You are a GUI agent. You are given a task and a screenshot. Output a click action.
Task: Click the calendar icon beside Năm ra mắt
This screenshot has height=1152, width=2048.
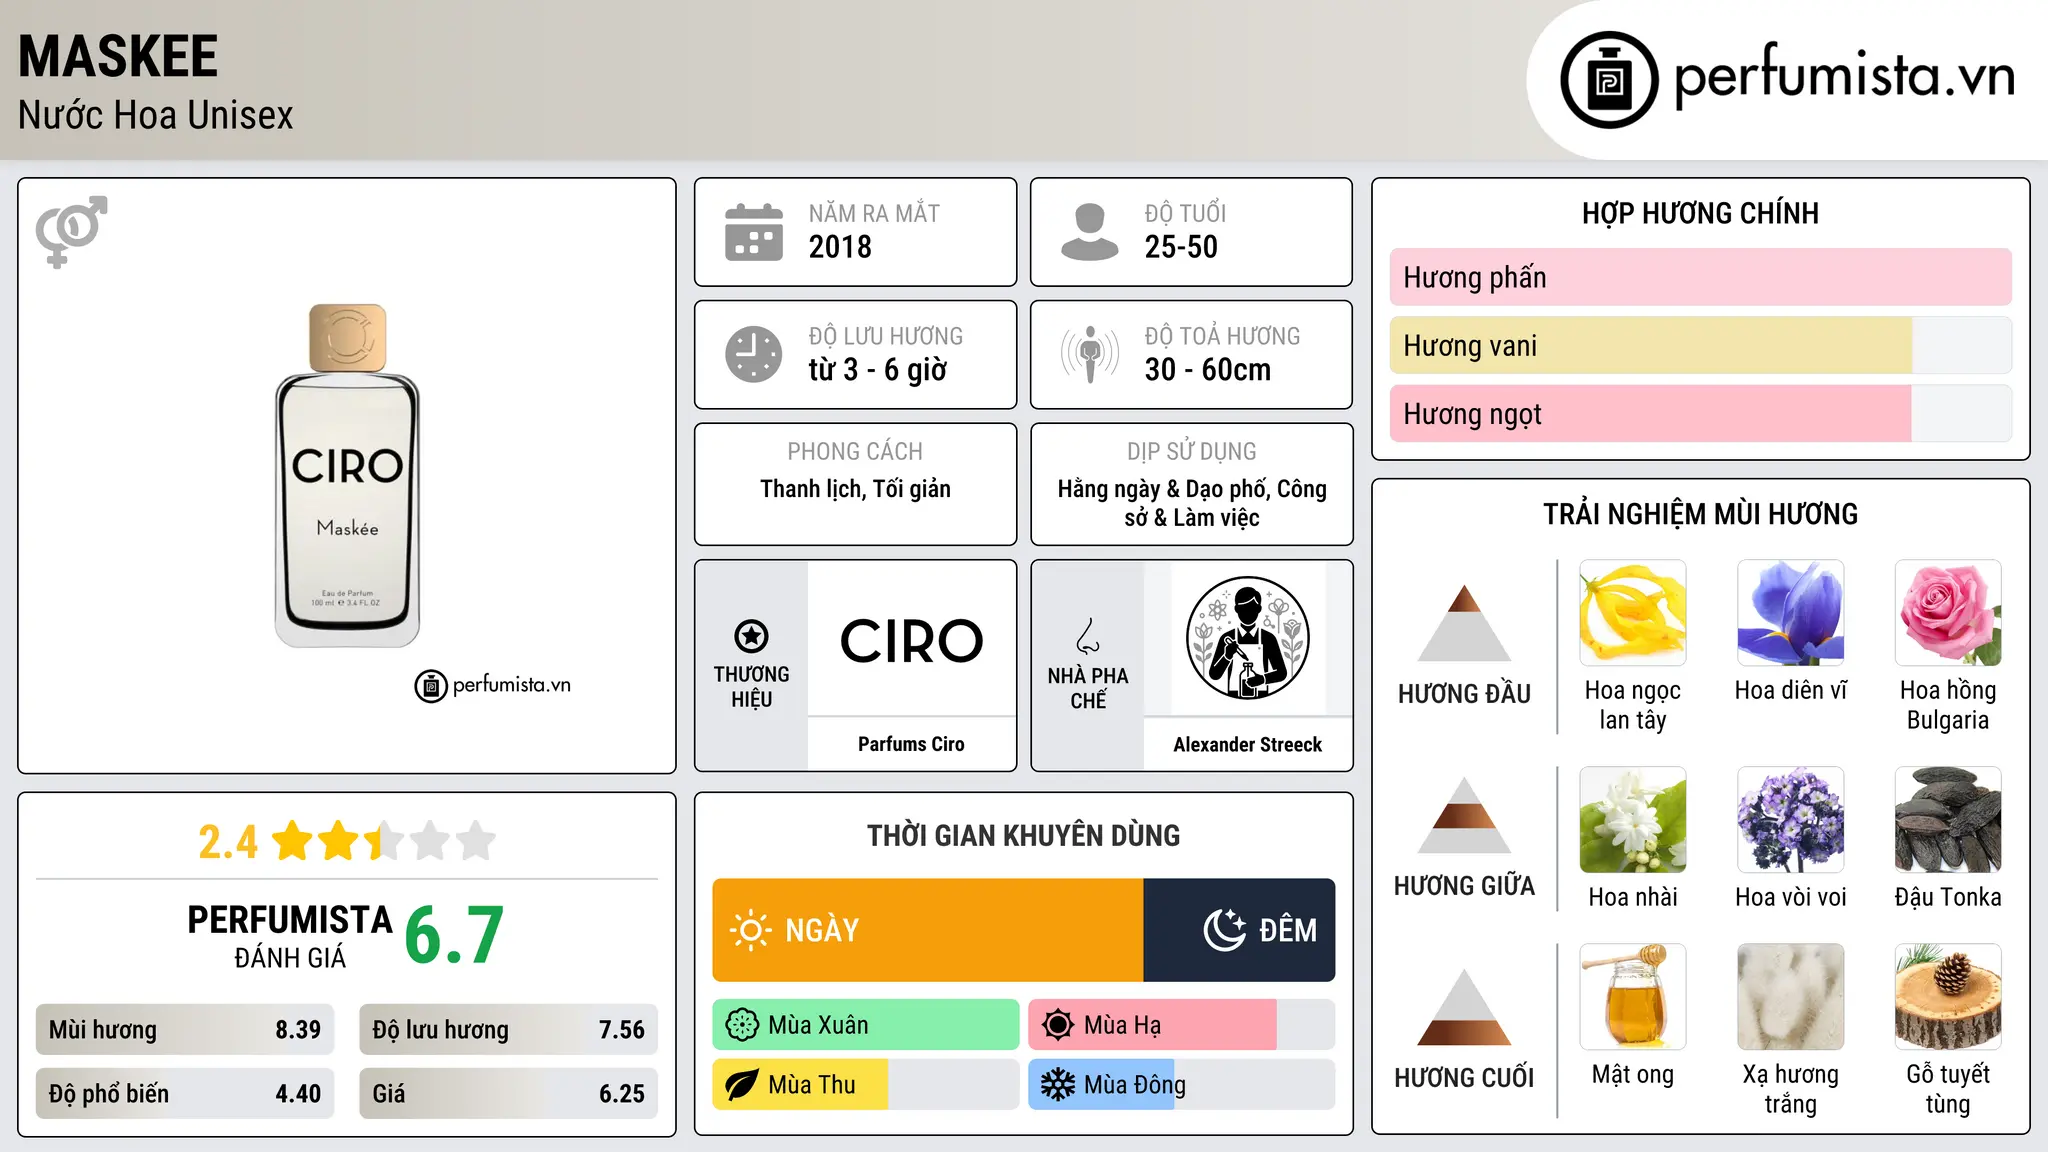click(x=754, y=232)
